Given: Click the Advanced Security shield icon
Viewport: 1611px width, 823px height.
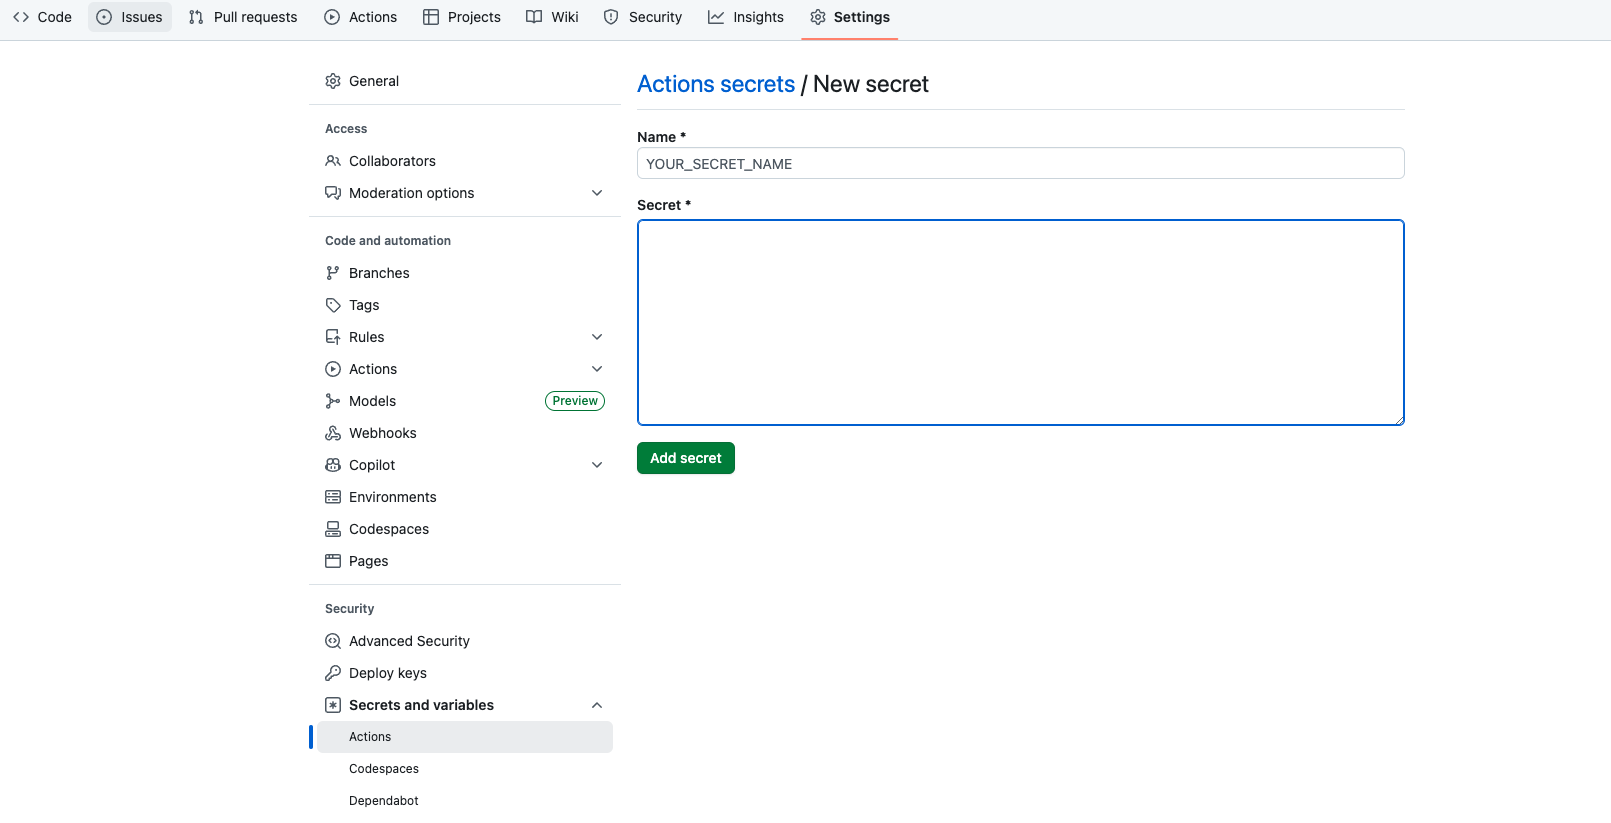Looking at the screenshot, I should point(333,641).
